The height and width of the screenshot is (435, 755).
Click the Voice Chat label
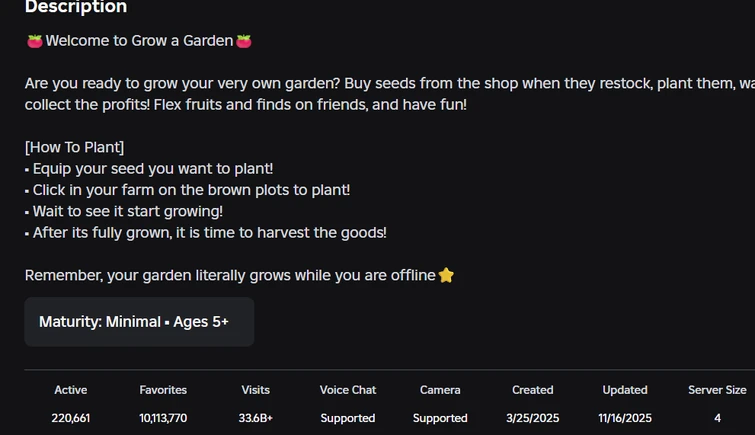348,390
